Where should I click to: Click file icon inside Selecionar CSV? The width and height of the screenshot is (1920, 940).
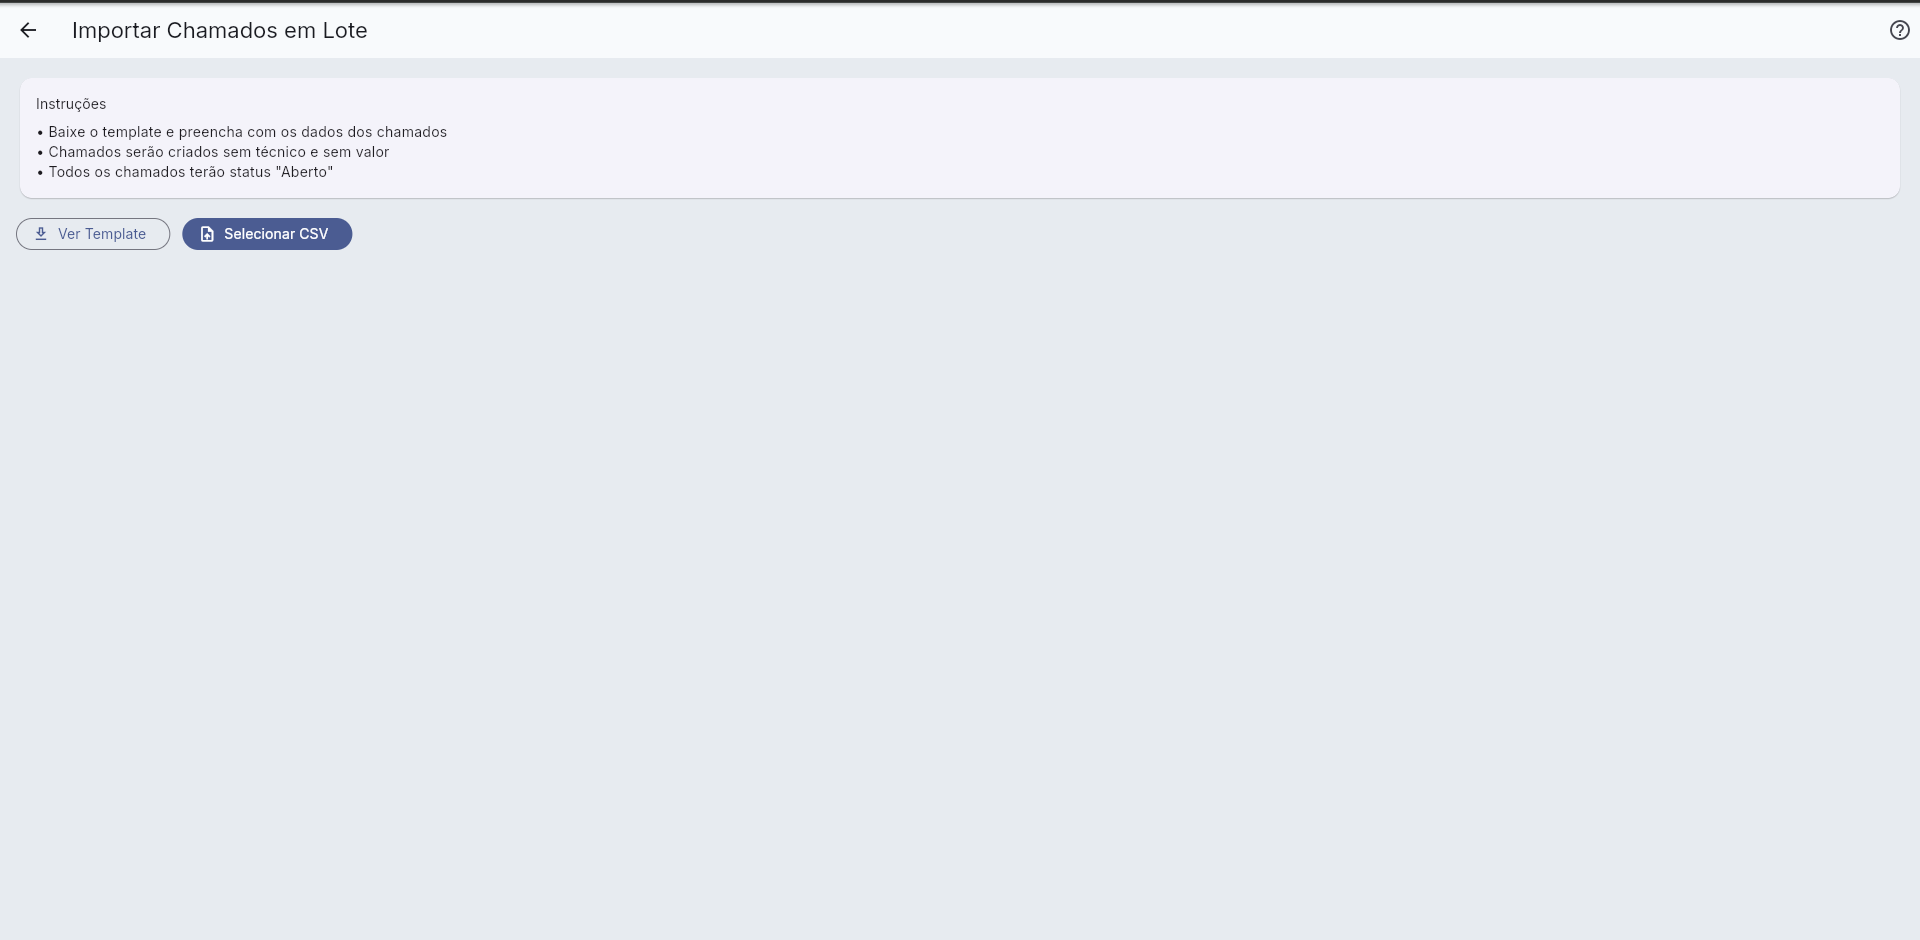pyautogui.click(x=207, y=234)
